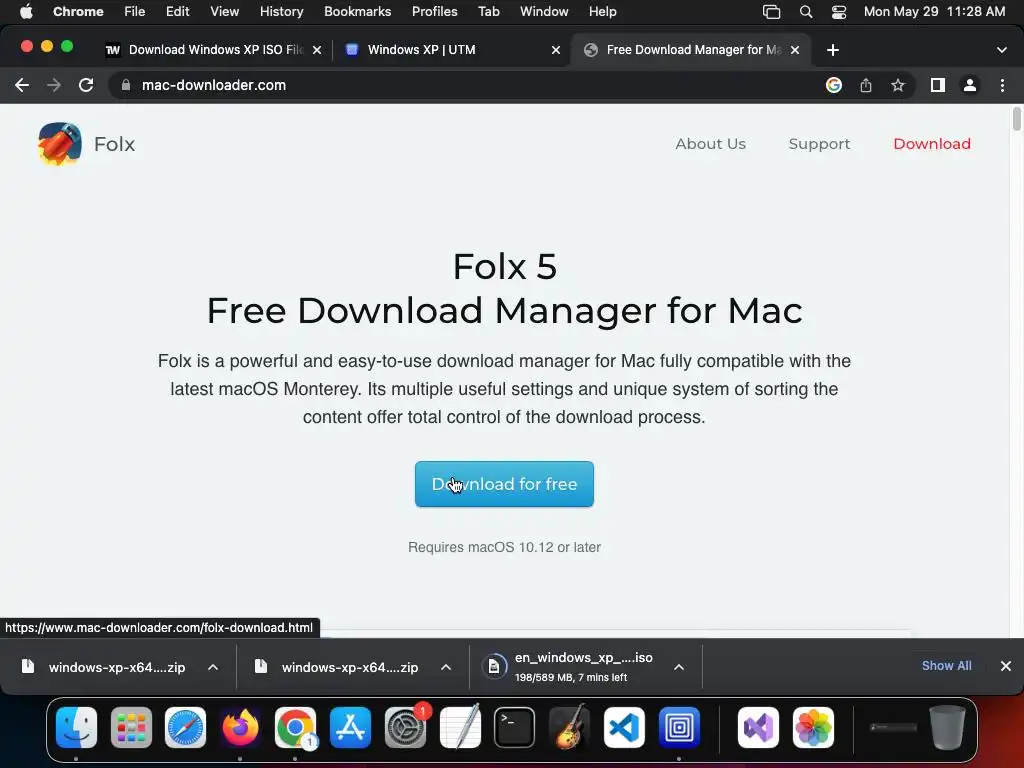Open Control Center in menu bar

[839, 12]
